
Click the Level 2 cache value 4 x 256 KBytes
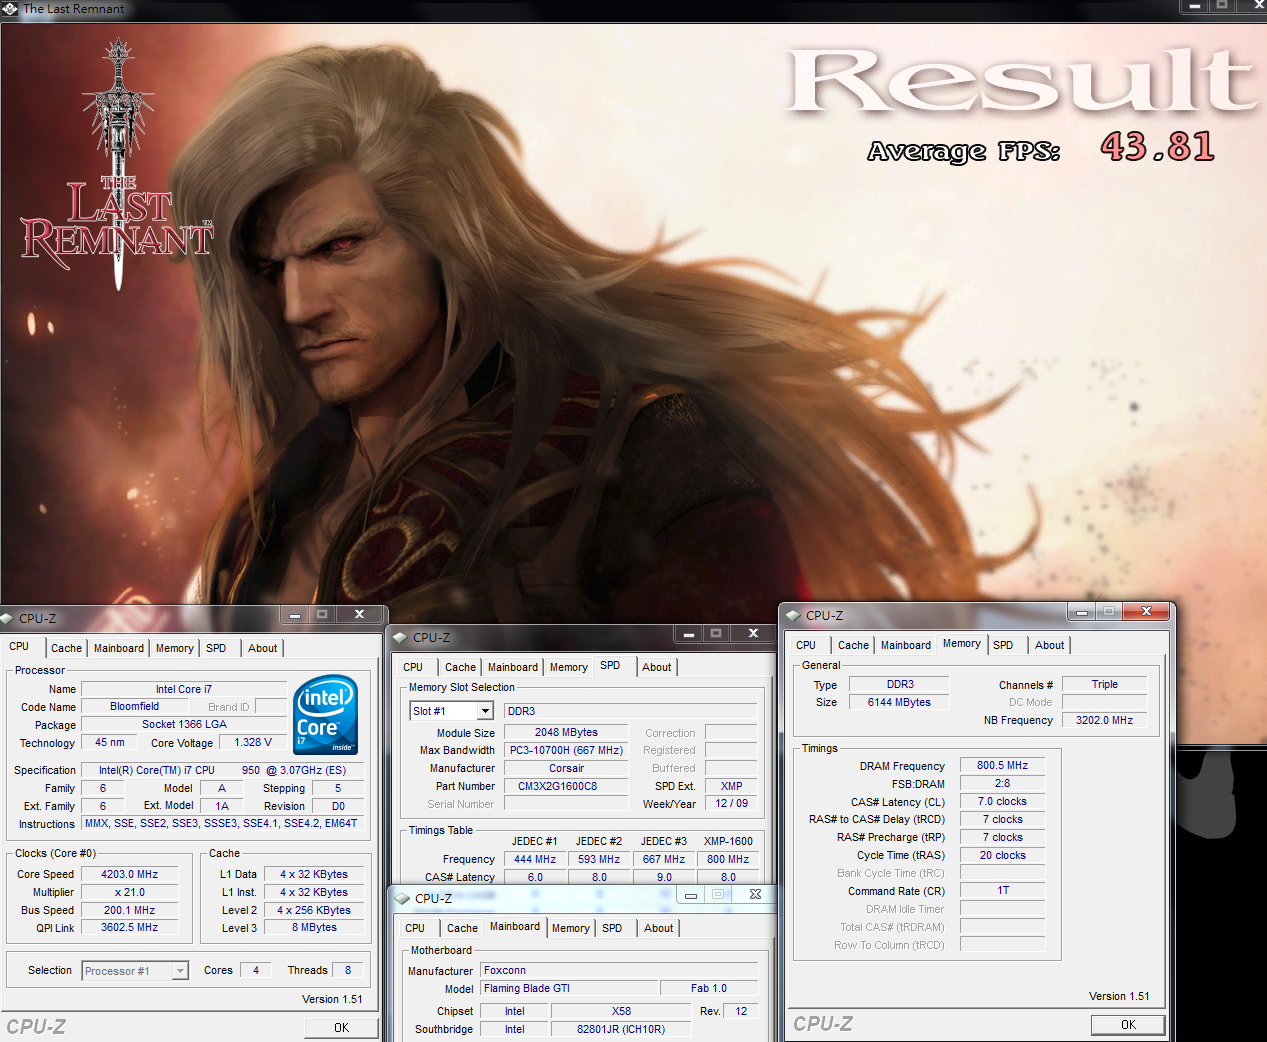(x=314, y=910)
